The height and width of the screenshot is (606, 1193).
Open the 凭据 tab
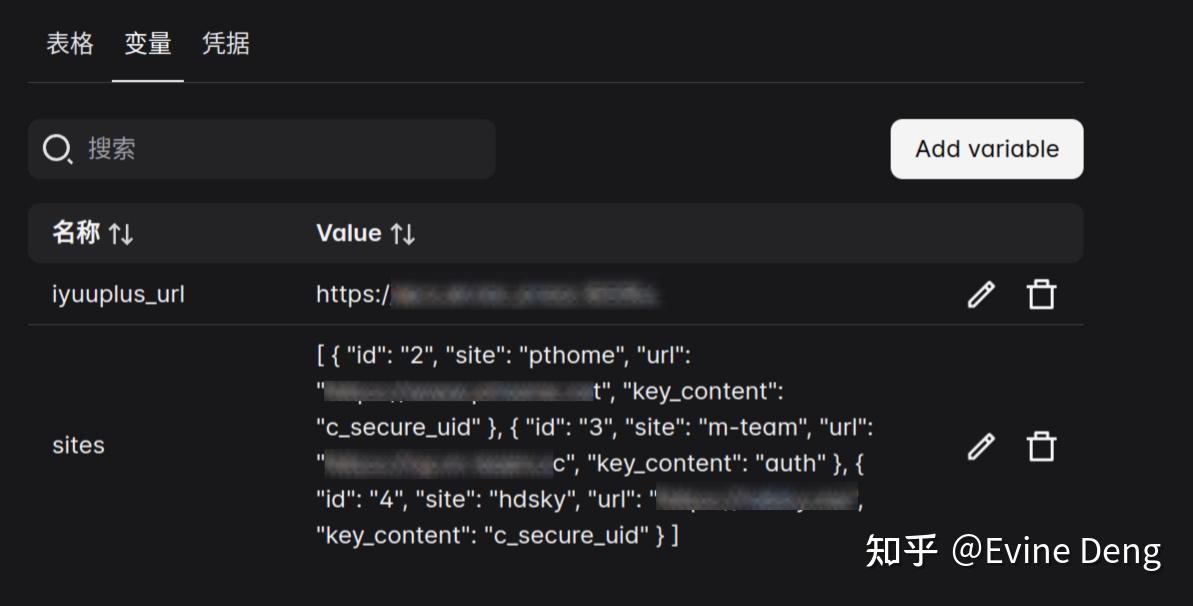(226, 44)
